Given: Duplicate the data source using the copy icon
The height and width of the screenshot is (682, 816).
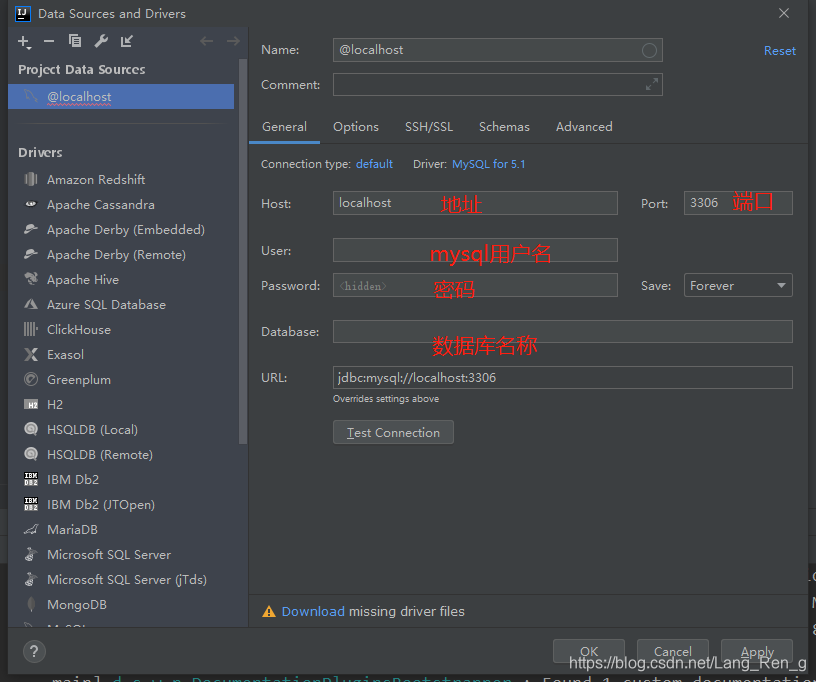Looking at the screenshot, I should (x=75, y=41).
